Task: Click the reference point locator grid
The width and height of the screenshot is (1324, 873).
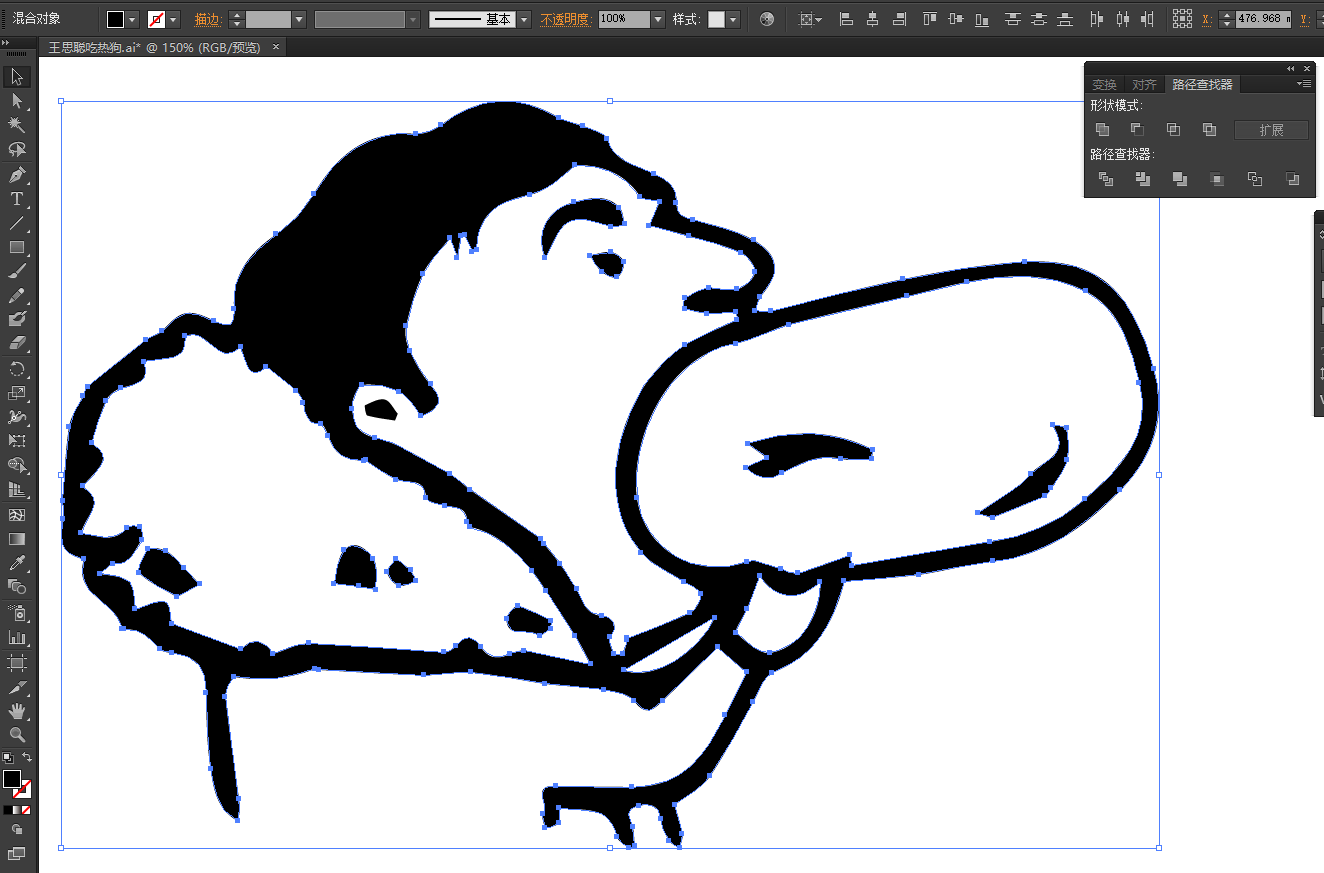Action: [x=1182, y=19]
